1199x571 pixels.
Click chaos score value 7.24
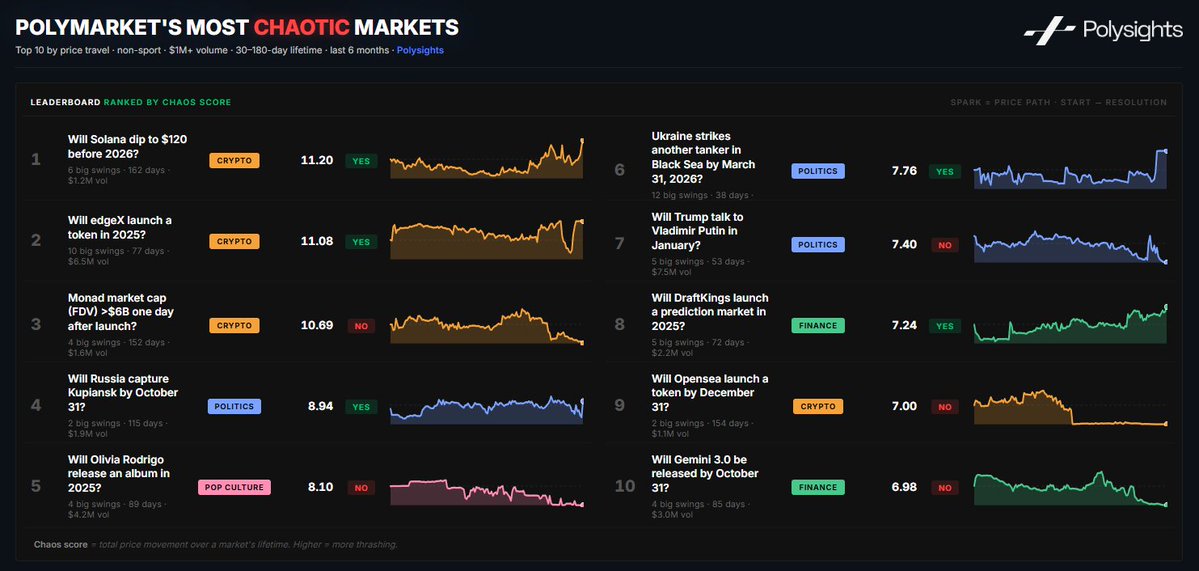904,326
